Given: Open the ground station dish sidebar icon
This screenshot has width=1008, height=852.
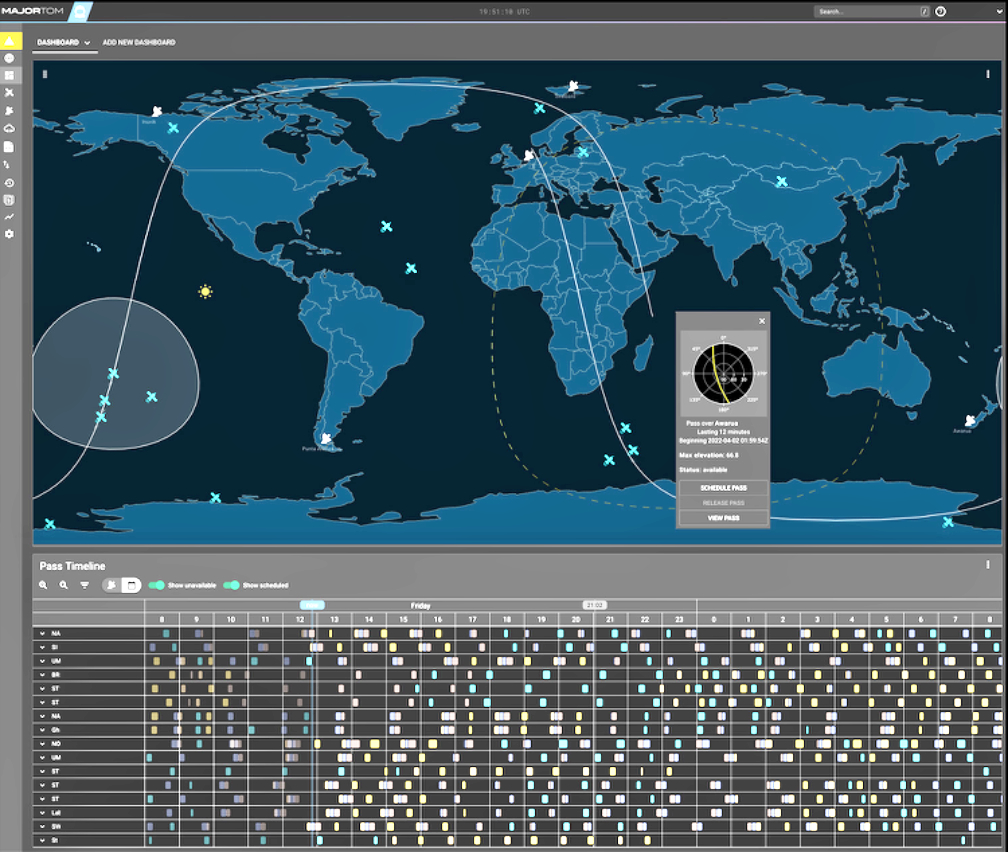Looking at the screenshot, I should point(9,111).
